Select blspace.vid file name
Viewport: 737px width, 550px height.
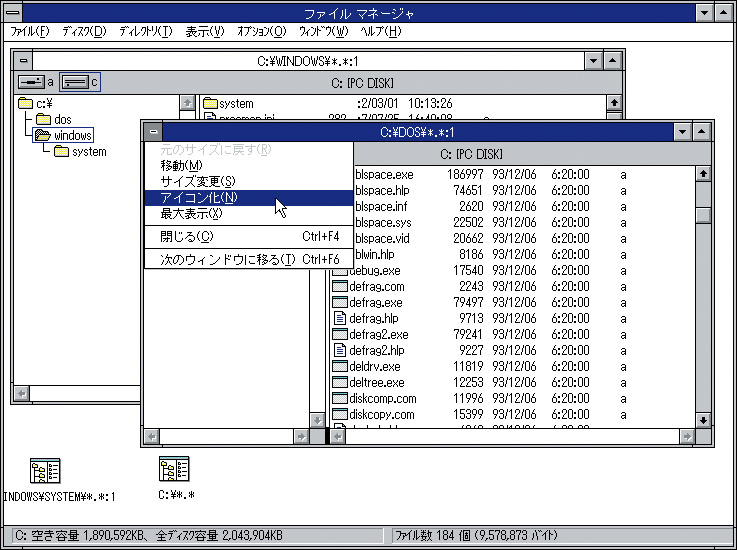coord(382,238)
